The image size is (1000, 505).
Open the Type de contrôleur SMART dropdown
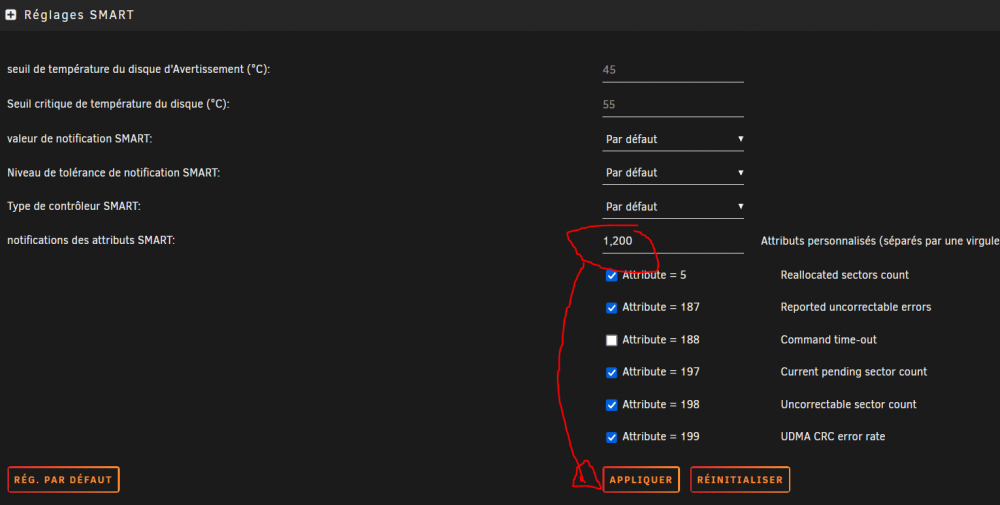click(673, 207)
